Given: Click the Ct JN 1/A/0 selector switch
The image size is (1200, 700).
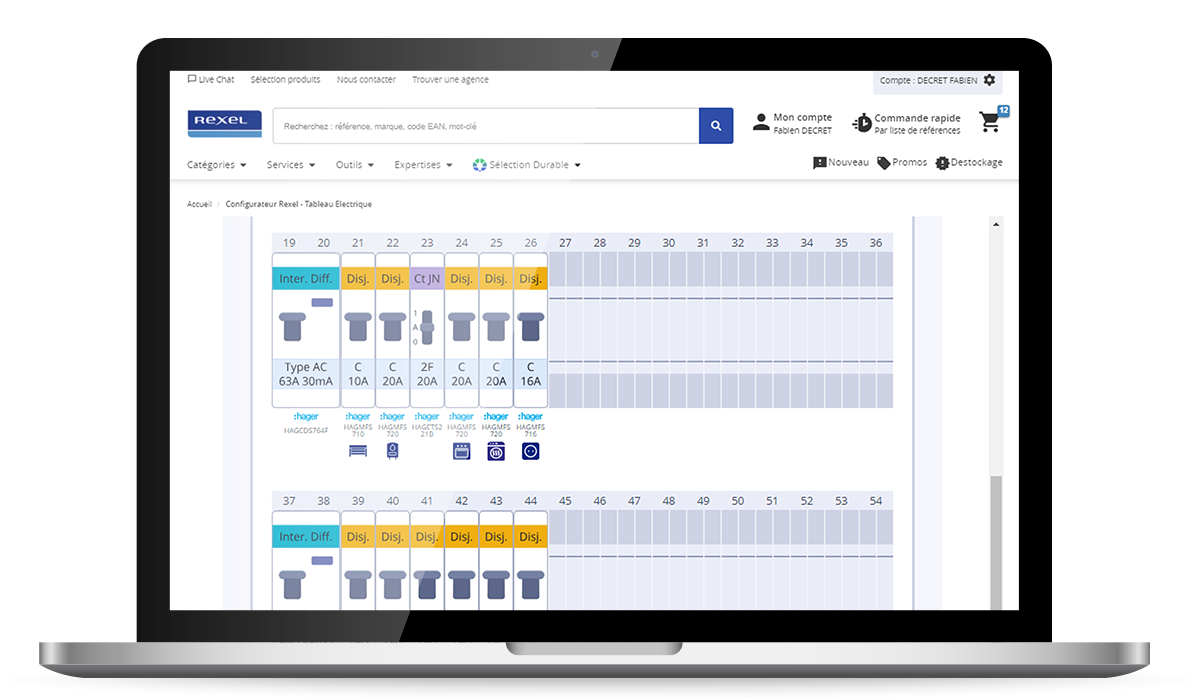Looking at the screenshot, I should [x=427, y=326].
